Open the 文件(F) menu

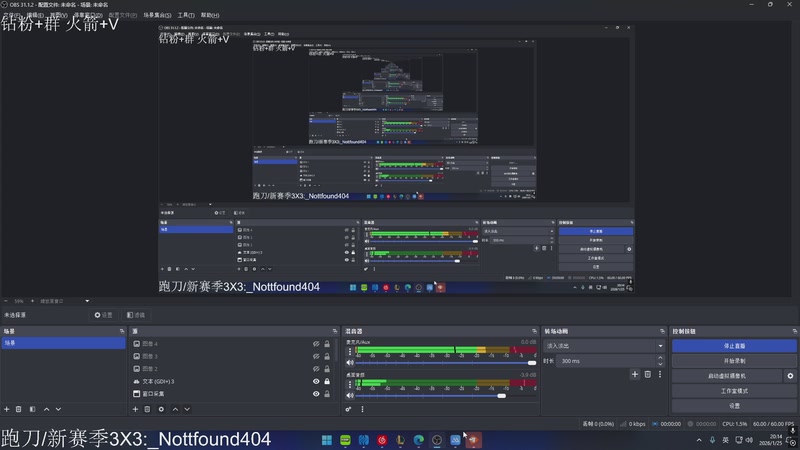click(x=12, y=15)
